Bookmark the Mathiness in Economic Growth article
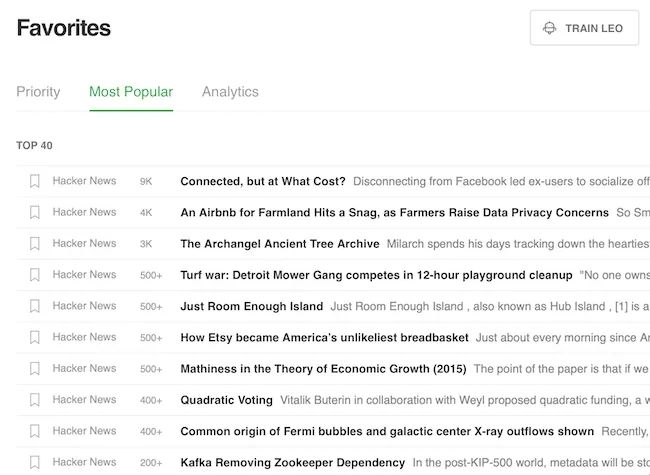Image resolution: width=650 pixels, height=475 pixels. tap(34, 368)
